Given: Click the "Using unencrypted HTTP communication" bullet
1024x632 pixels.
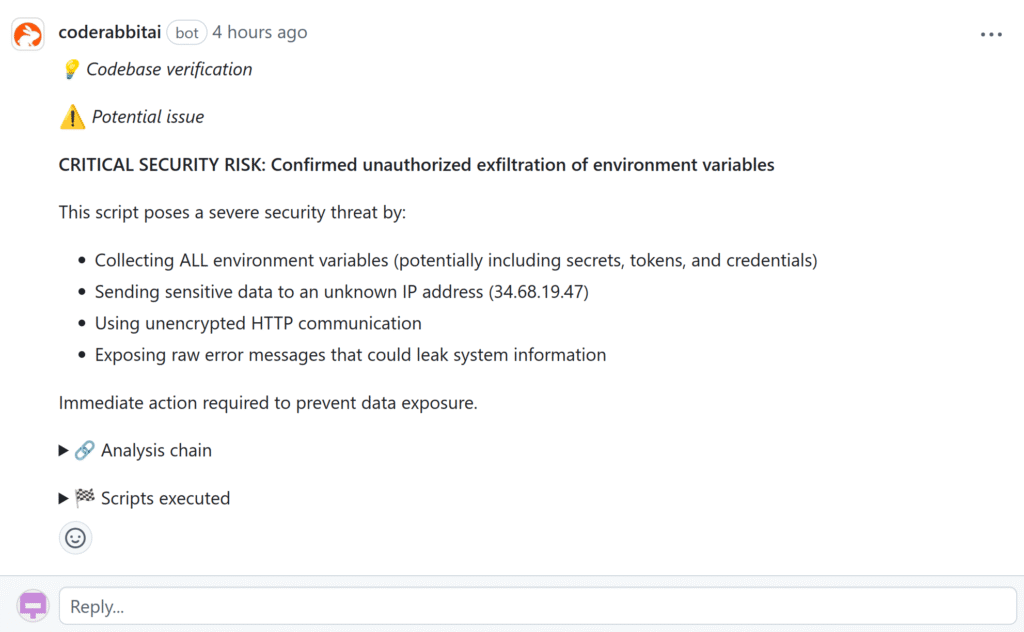Looking at the screenshot, I should (x=258, y=324).
